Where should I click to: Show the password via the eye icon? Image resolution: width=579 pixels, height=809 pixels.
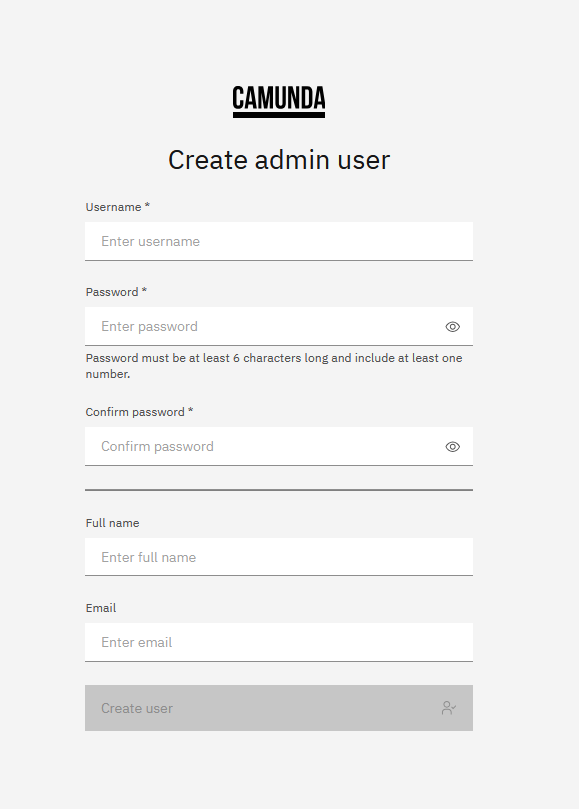452,326
